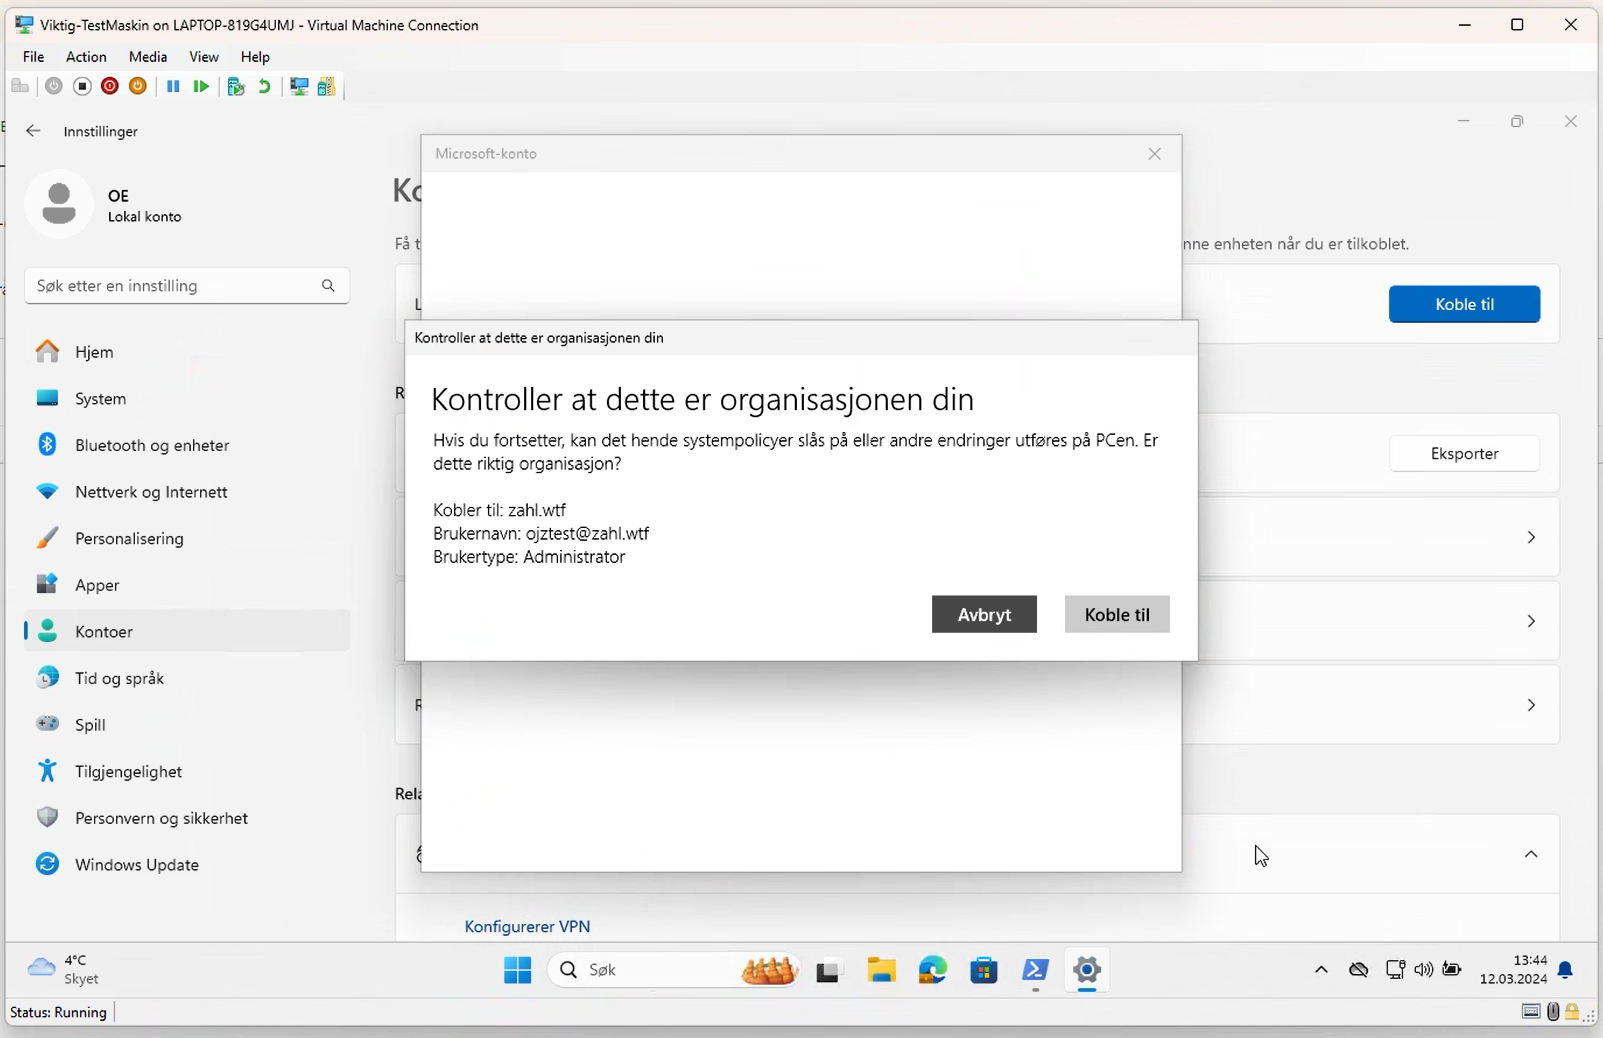The image size is (1603, 1038).
Task: Click first right chevron below Eksporter
Action: [1531, 537]
